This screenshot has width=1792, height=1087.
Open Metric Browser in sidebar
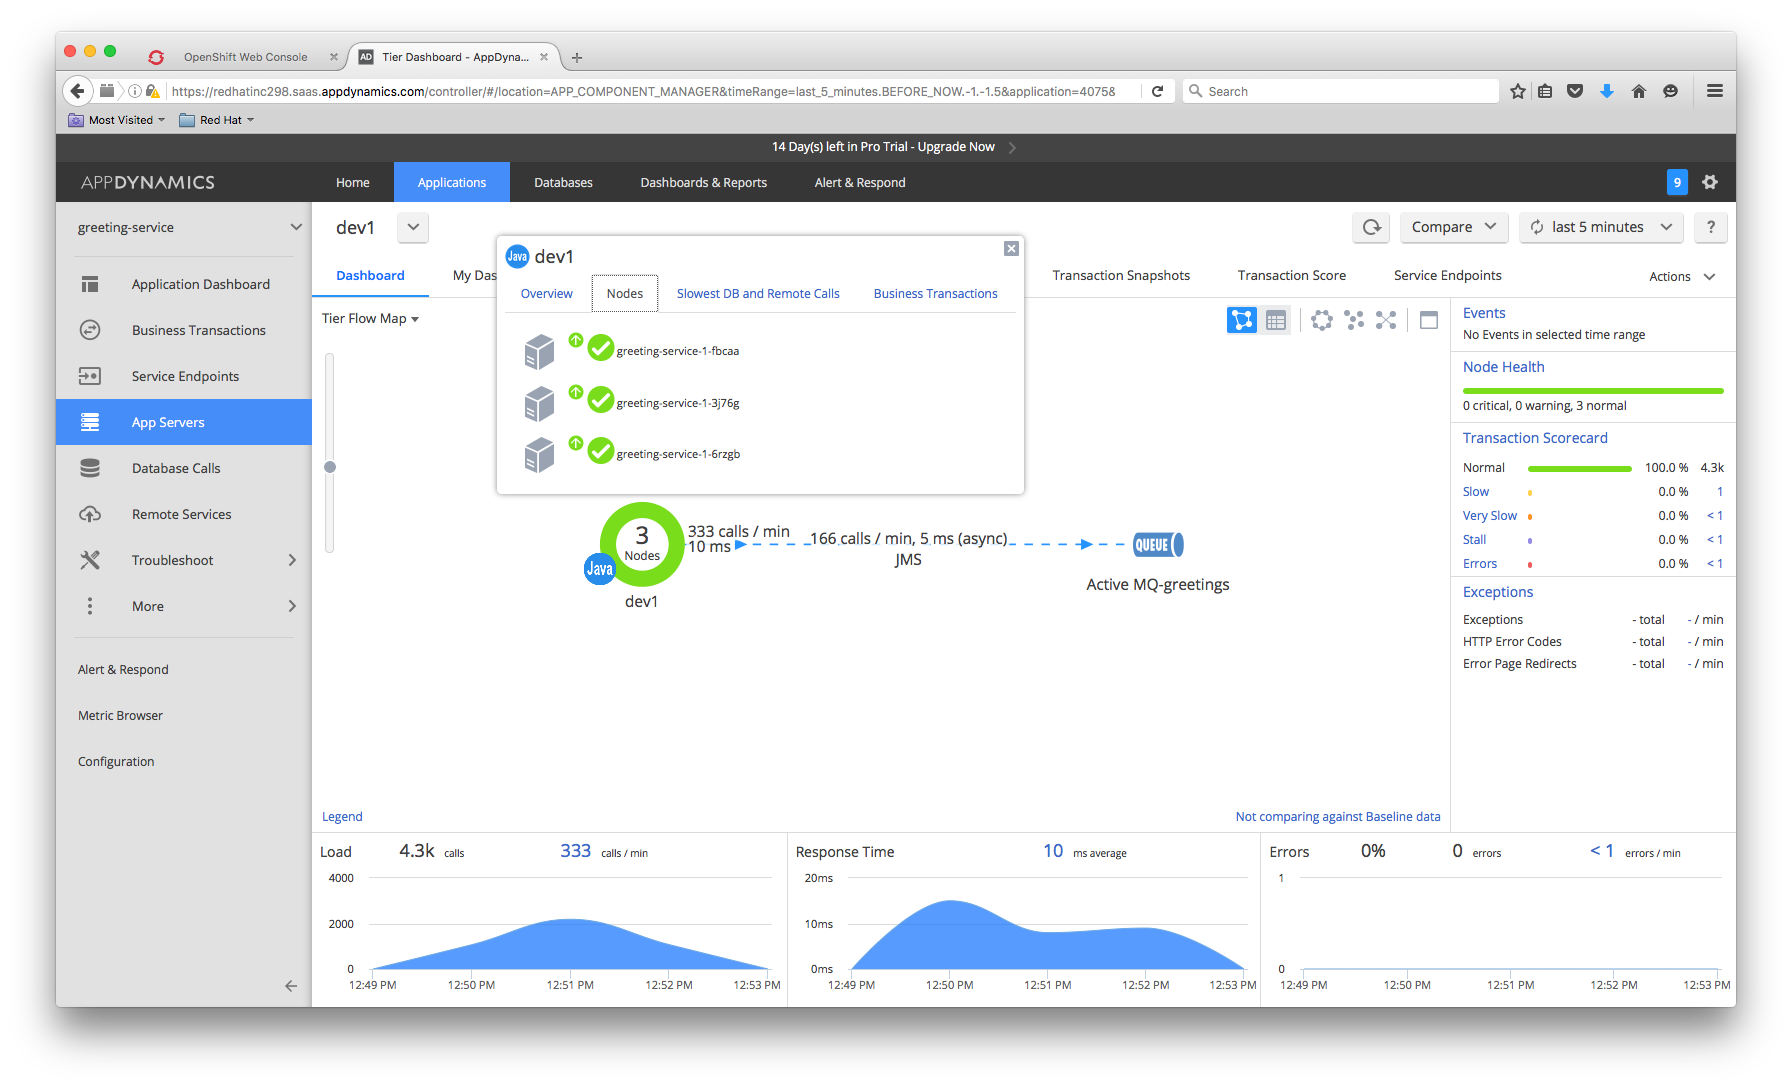pos(120,715)
